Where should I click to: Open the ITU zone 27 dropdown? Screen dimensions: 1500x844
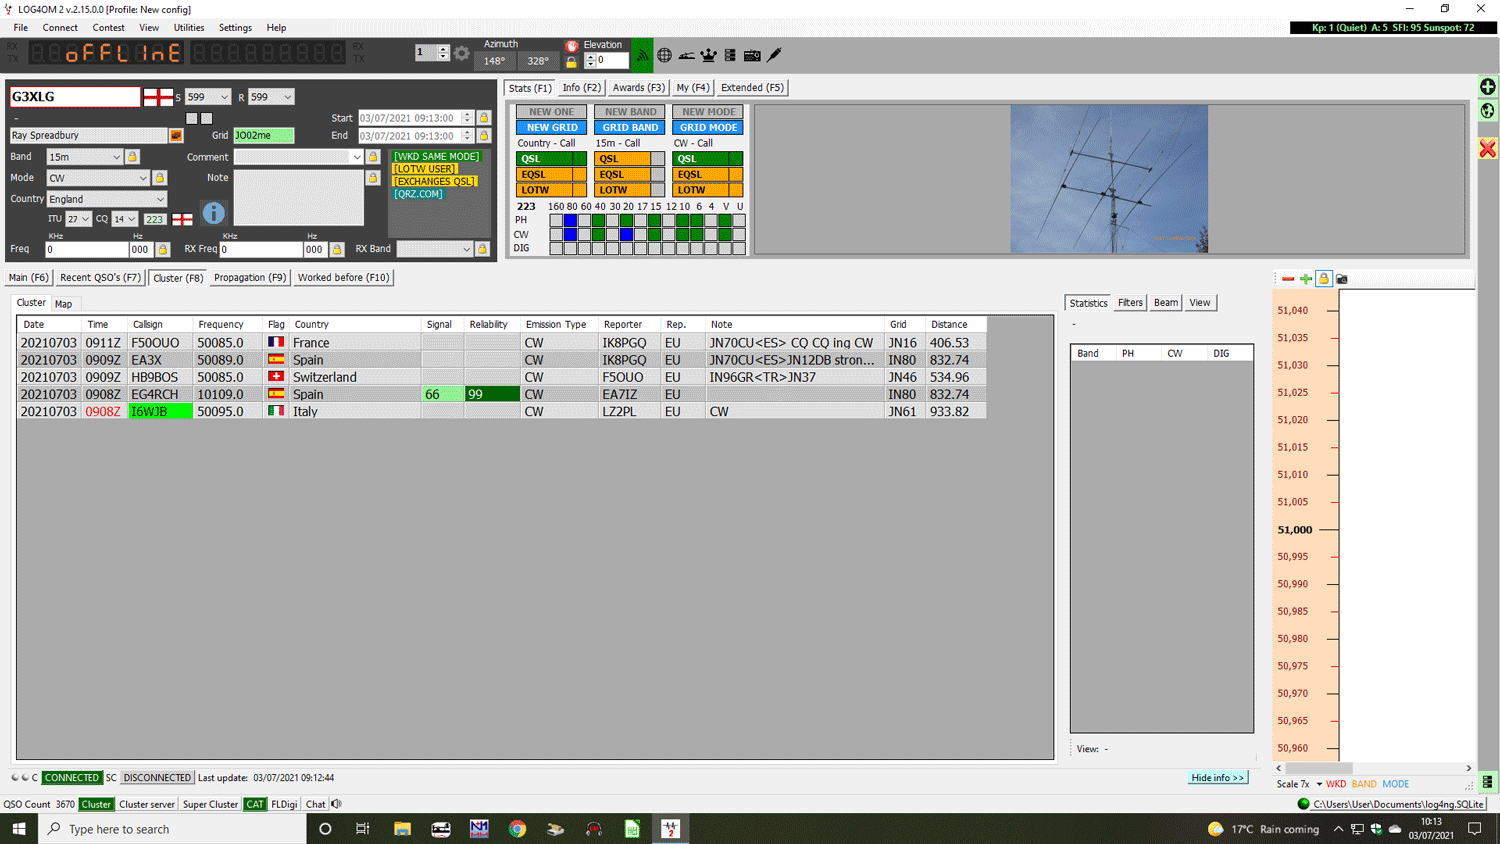point(85,219)
